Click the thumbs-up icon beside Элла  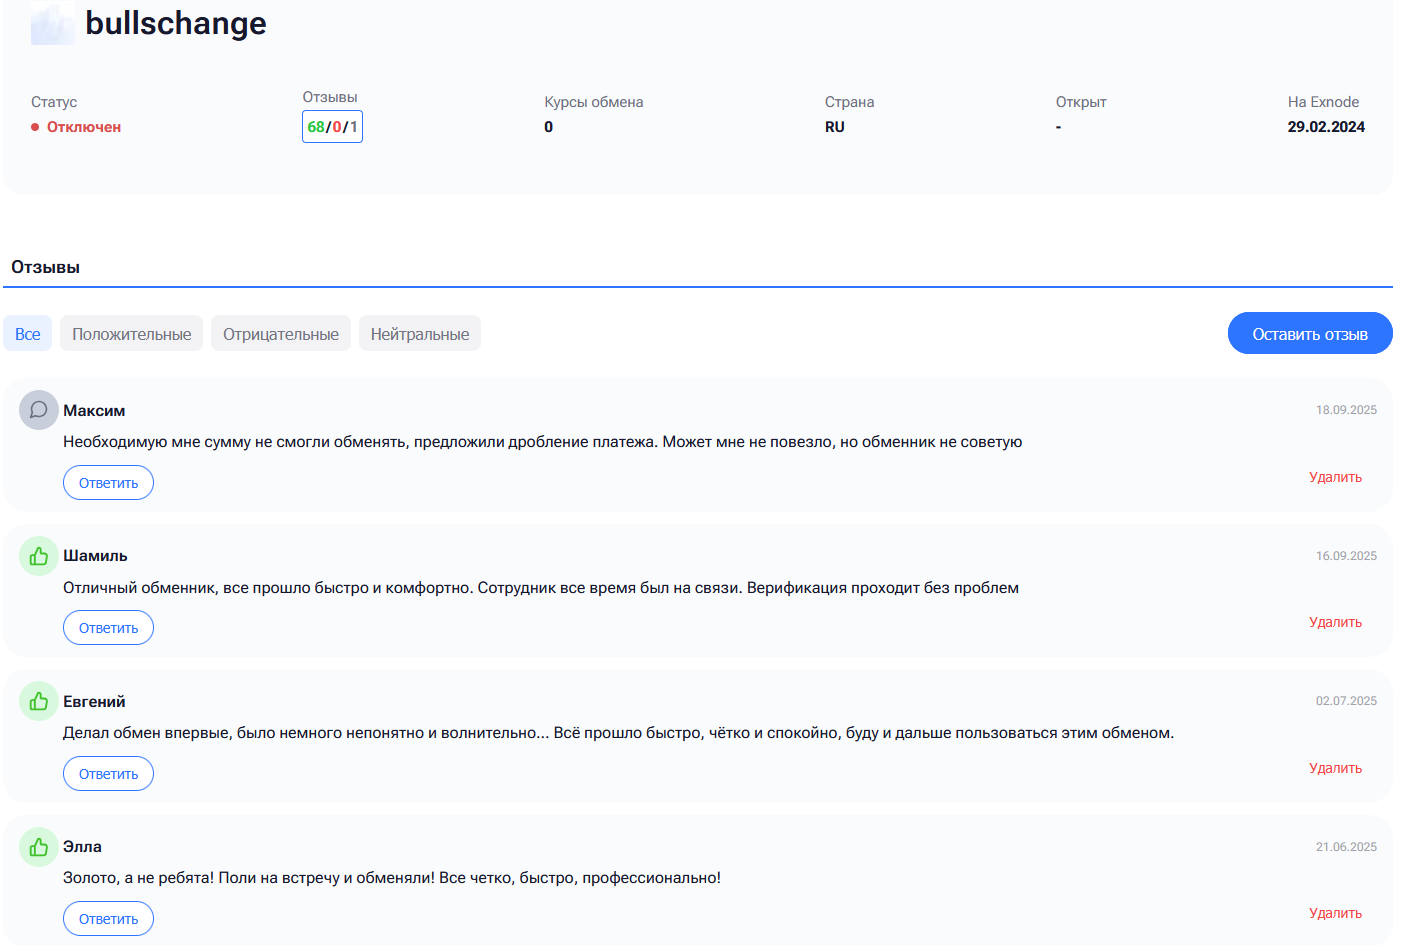click(39, 847)
